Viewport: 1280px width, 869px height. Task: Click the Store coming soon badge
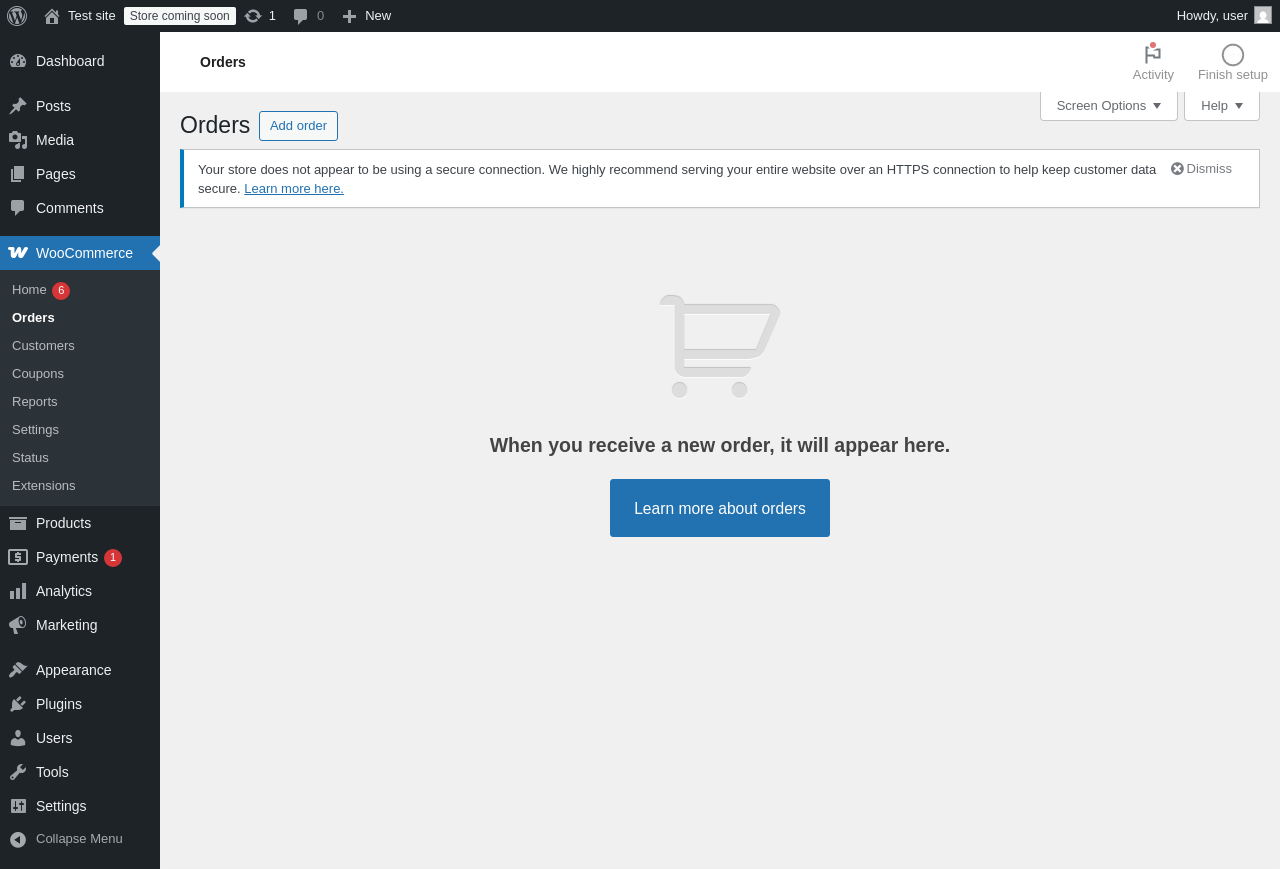[180, 16]
